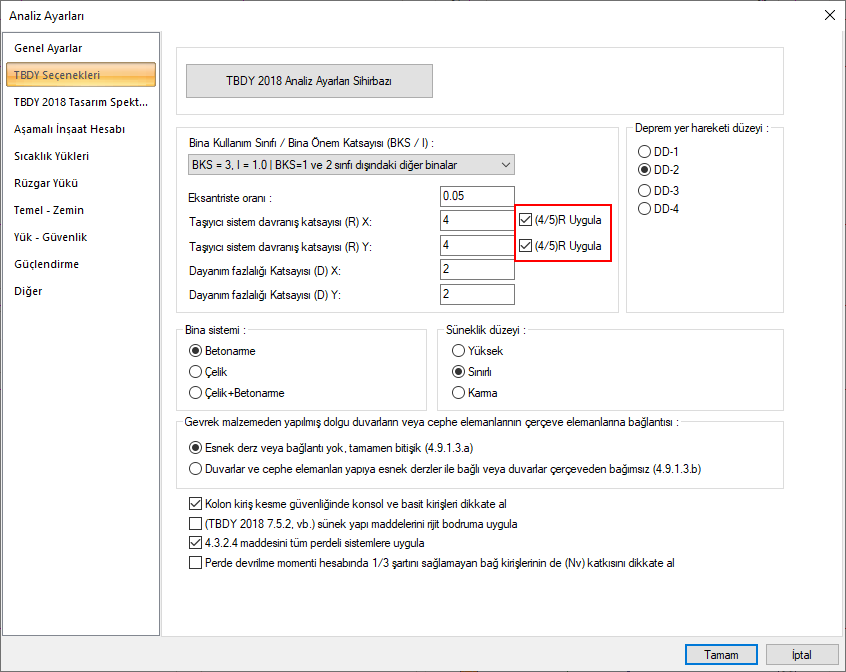This screenshot has height=672, width=846.
Task: Switch to TBDY 2018 Tasarım Spektrumu page
Action: click(80, 102)
